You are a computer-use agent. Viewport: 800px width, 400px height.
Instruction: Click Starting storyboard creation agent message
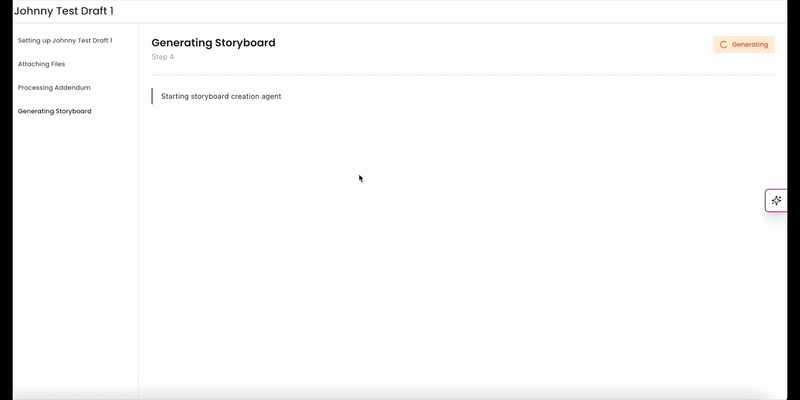[221, 96]
